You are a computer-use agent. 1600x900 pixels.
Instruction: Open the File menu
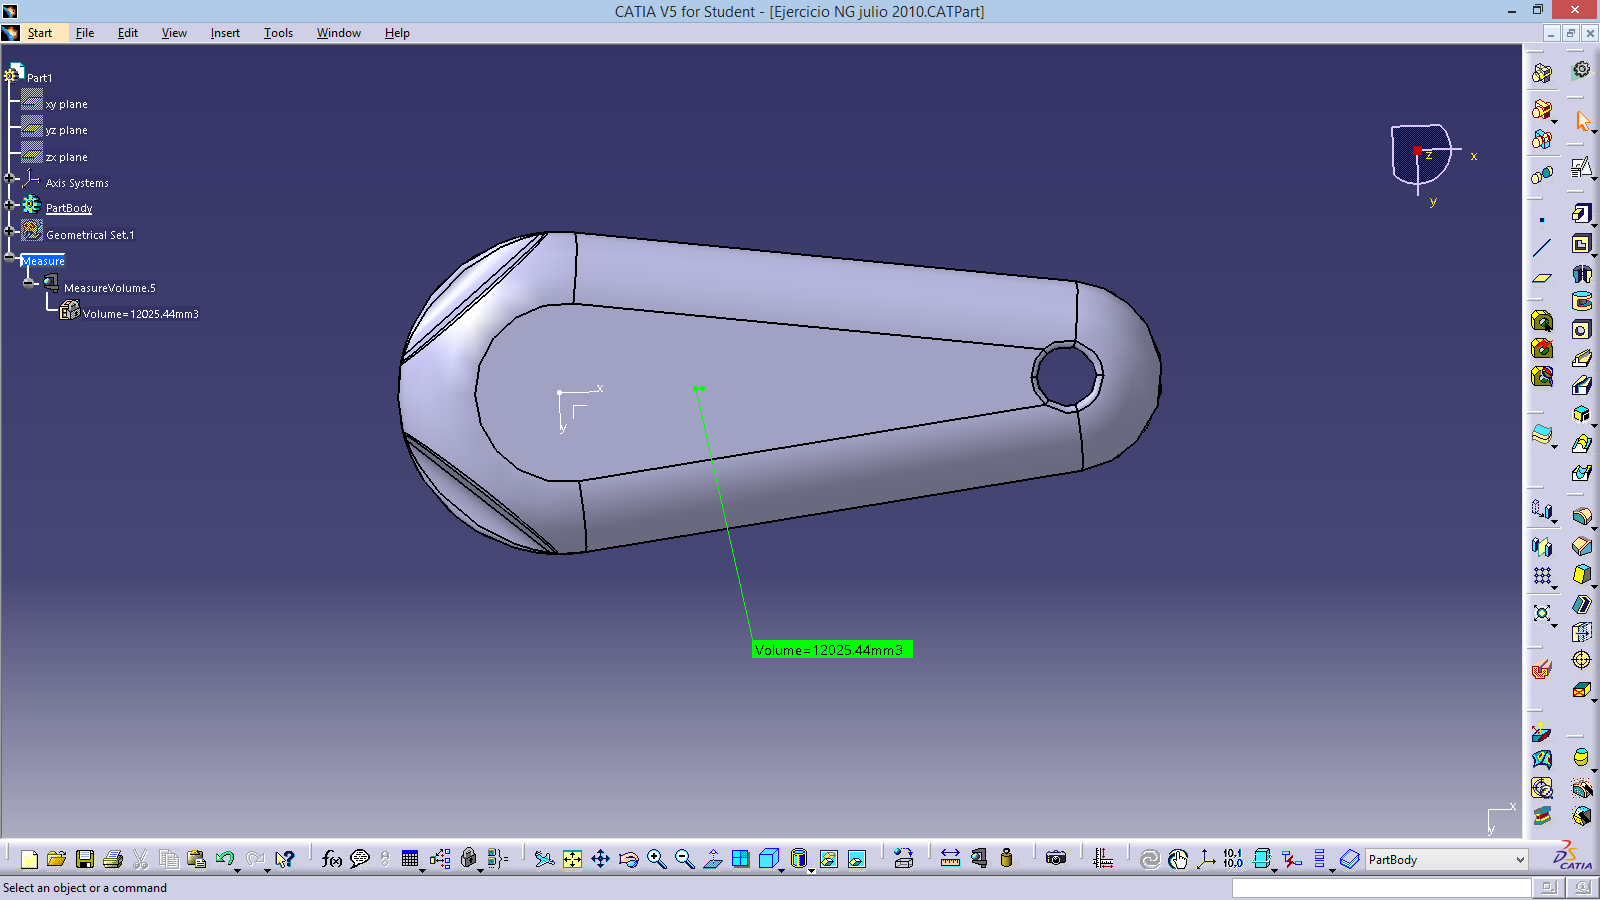85,33
